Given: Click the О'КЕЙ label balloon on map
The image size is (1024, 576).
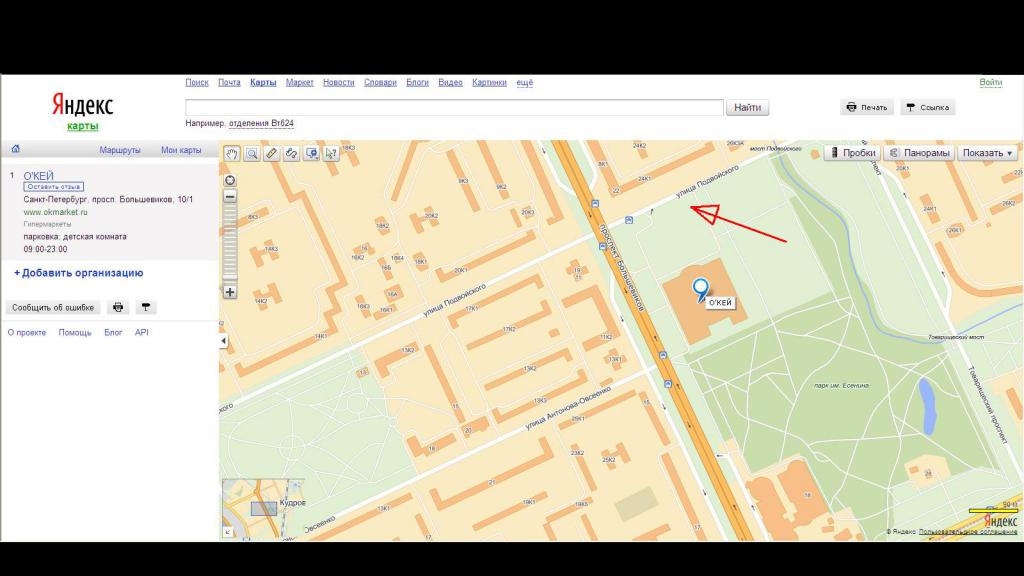Looking at the screenshot, I should click(x=720, y=302).
